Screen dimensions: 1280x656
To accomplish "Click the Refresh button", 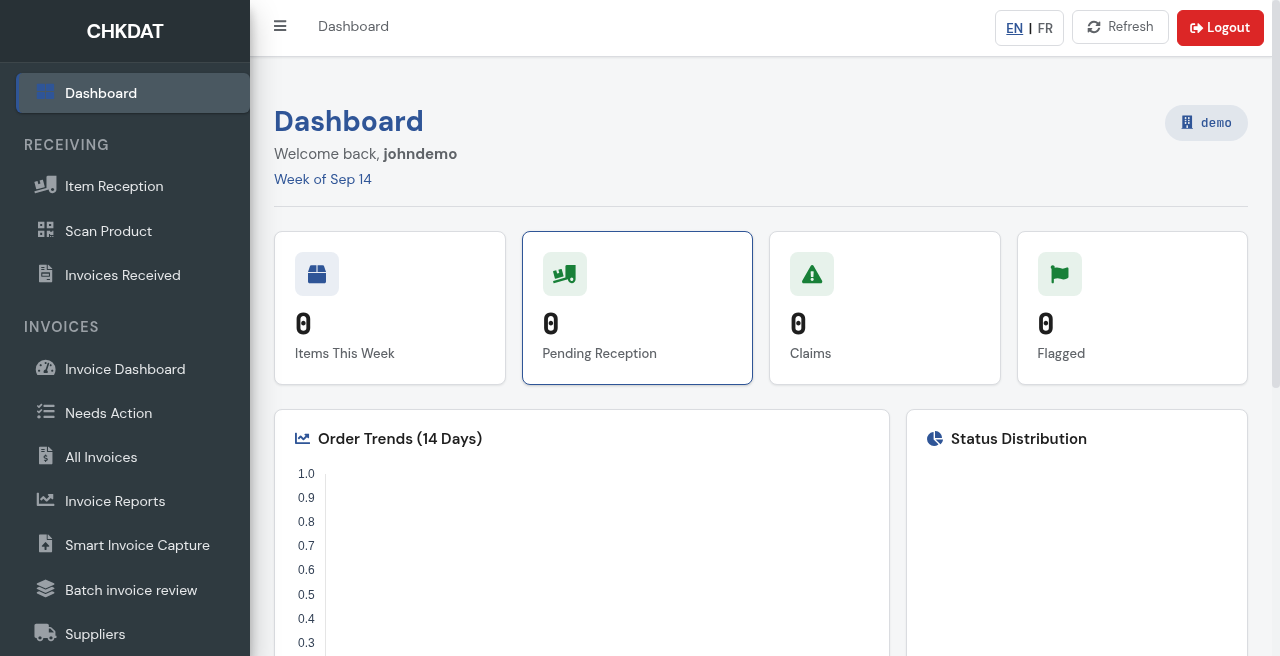I will 1120,27.
